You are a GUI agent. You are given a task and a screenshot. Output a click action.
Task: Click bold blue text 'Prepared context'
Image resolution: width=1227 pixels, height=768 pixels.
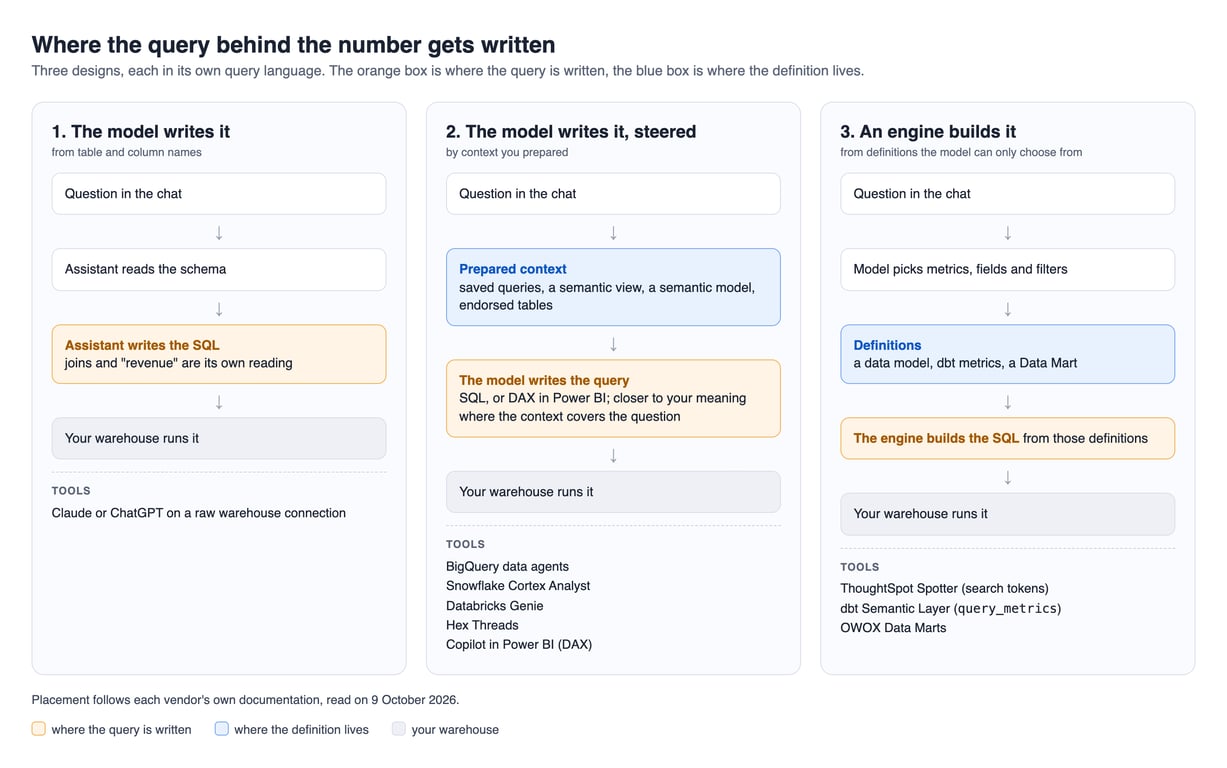tap(513, 269)
